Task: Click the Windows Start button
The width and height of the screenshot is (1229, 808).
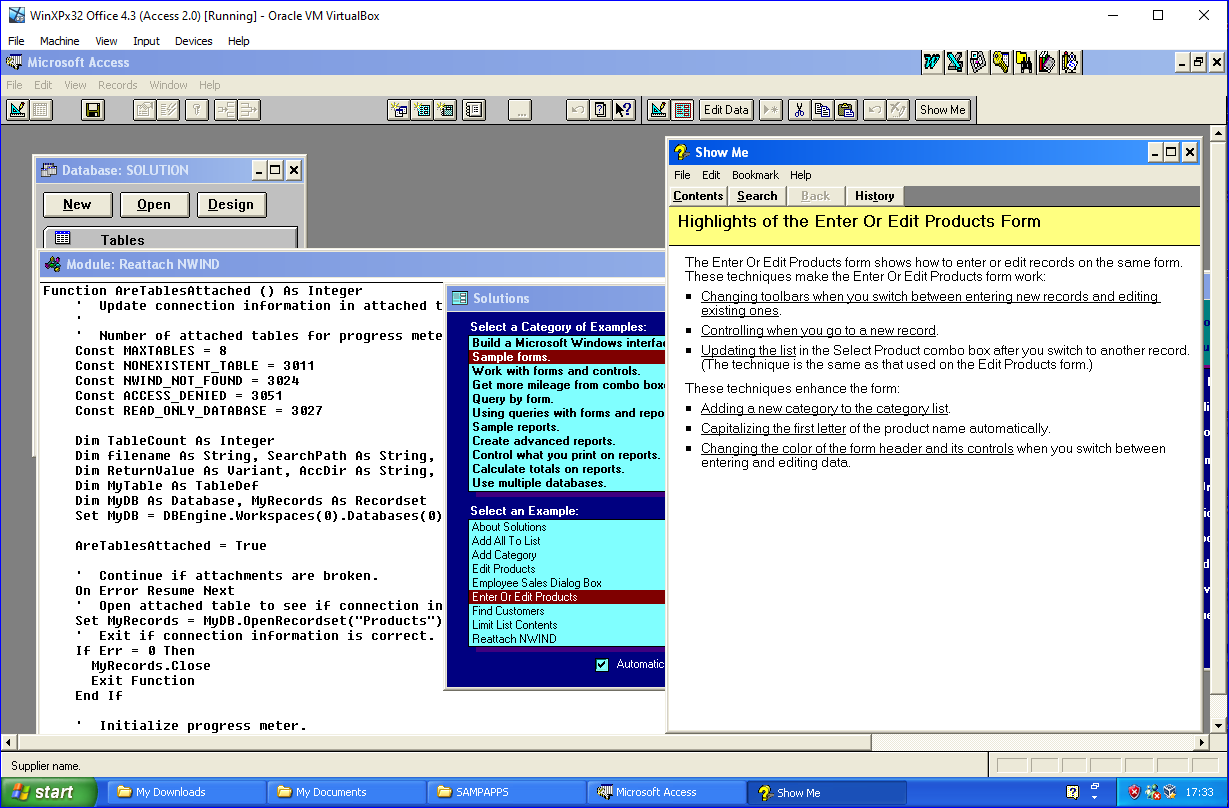Action: (x=48, y=792)
